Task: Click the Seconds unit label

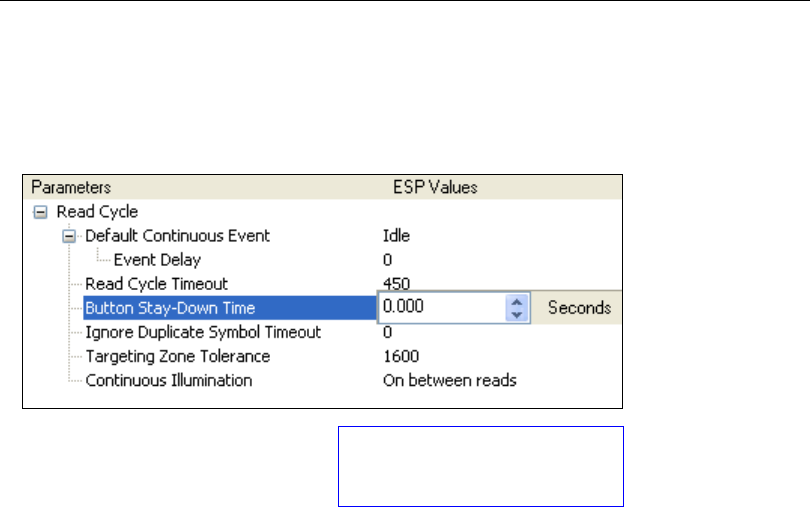Action: (579, 308)
